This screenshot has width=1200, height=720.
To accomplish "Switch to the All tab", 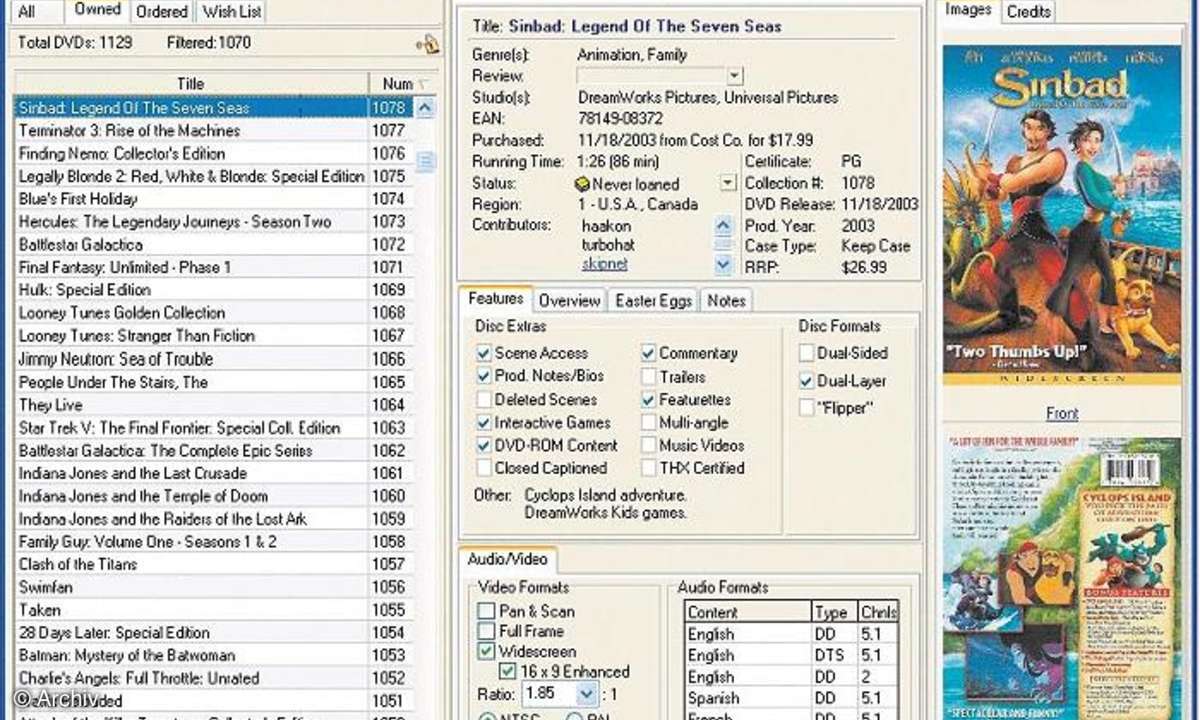I will [x=26, y=12].
